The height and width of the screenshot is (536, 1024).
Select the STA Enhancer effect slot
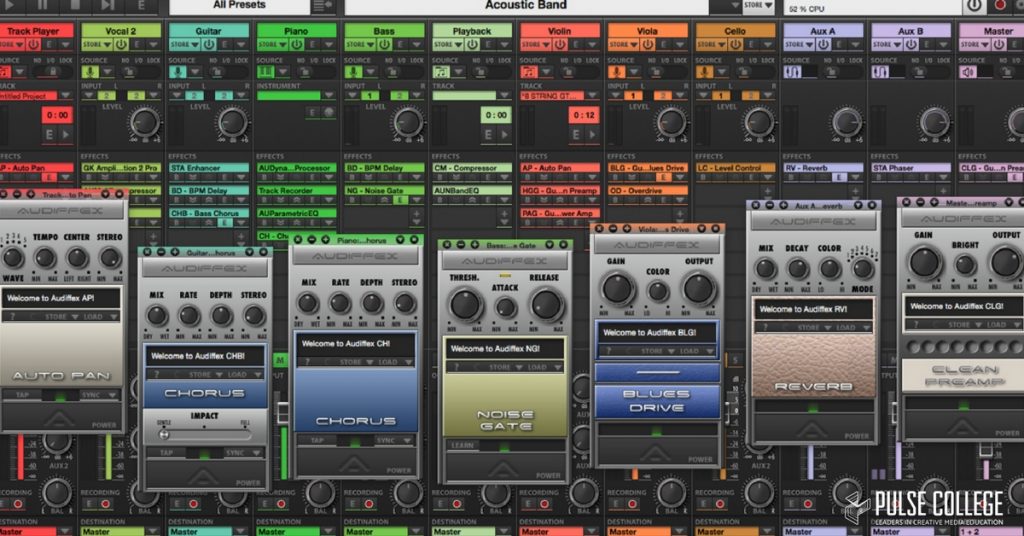pyautogui.click(x=209, y=168)
